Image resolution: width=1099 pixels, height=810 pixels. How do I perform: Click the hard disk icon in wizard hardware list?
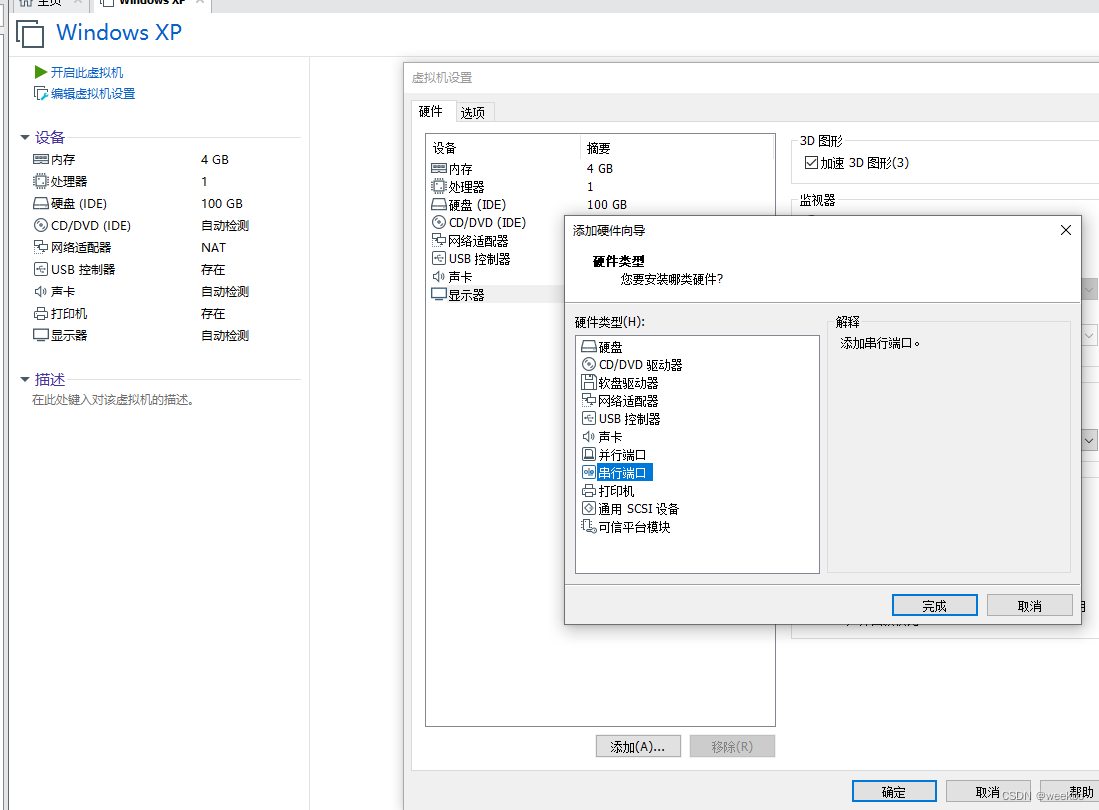coord(589,347)
